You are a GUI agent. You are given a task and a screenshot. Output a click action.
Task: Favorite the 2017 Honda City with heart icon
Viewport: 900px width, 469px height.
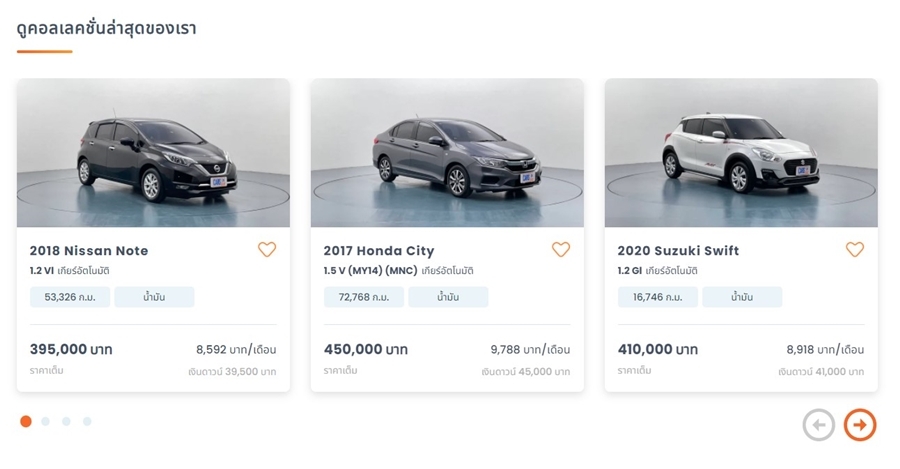click(561, 250)
